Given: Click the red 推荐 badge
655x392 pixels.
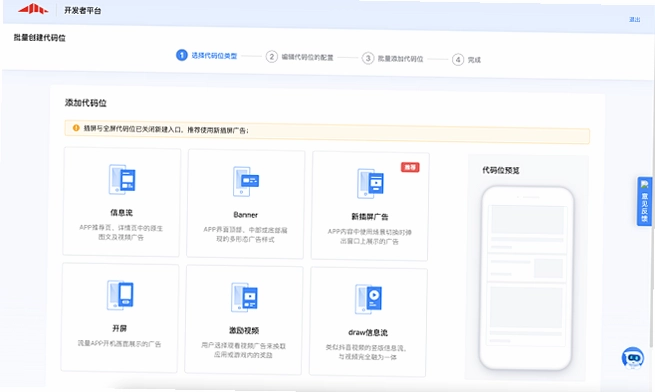Looking at the screenshot, I should pos(410,167).
